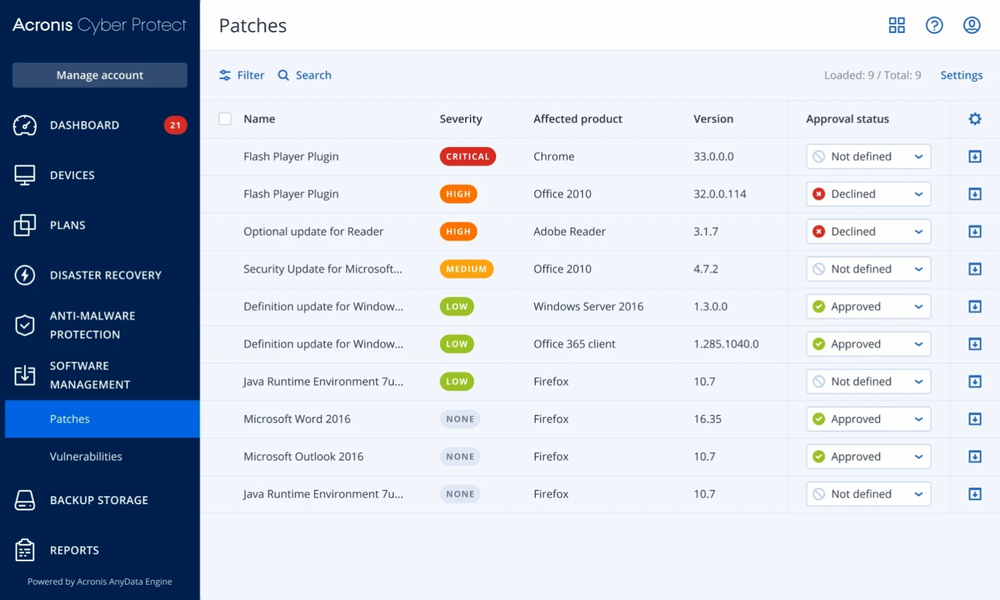Sort by Approval status column header
The image size is (1000, 600).
tap(847, 119)
